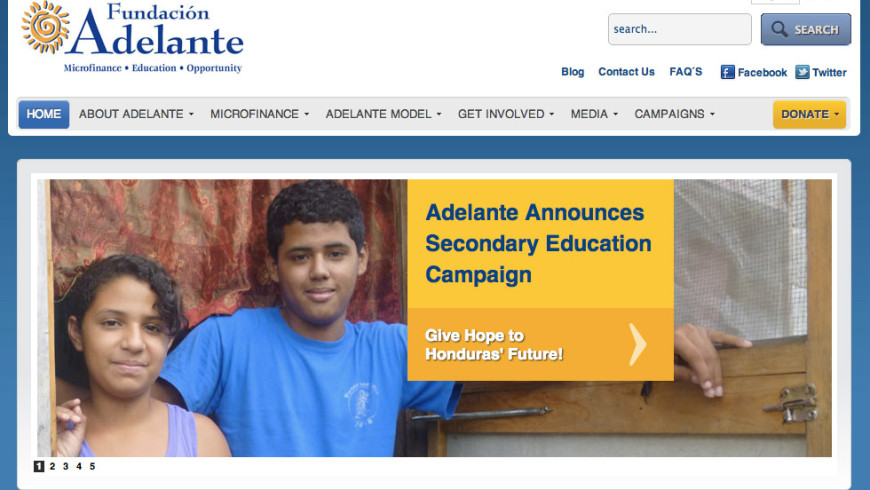Image resolution: width=870 pixels, height=490 pixels.
Task: Go to slide 2 of the slideshow
Action: (52, 466)
